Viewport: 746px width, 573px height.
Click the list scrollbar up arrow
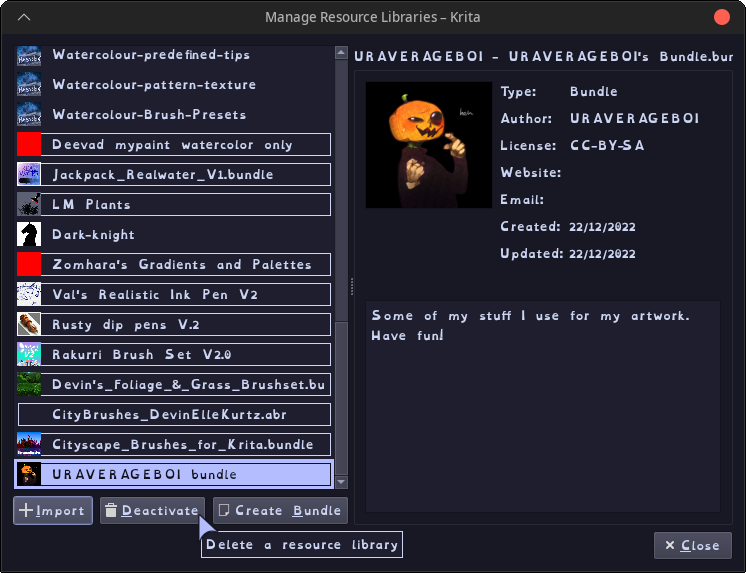(341, 52)
